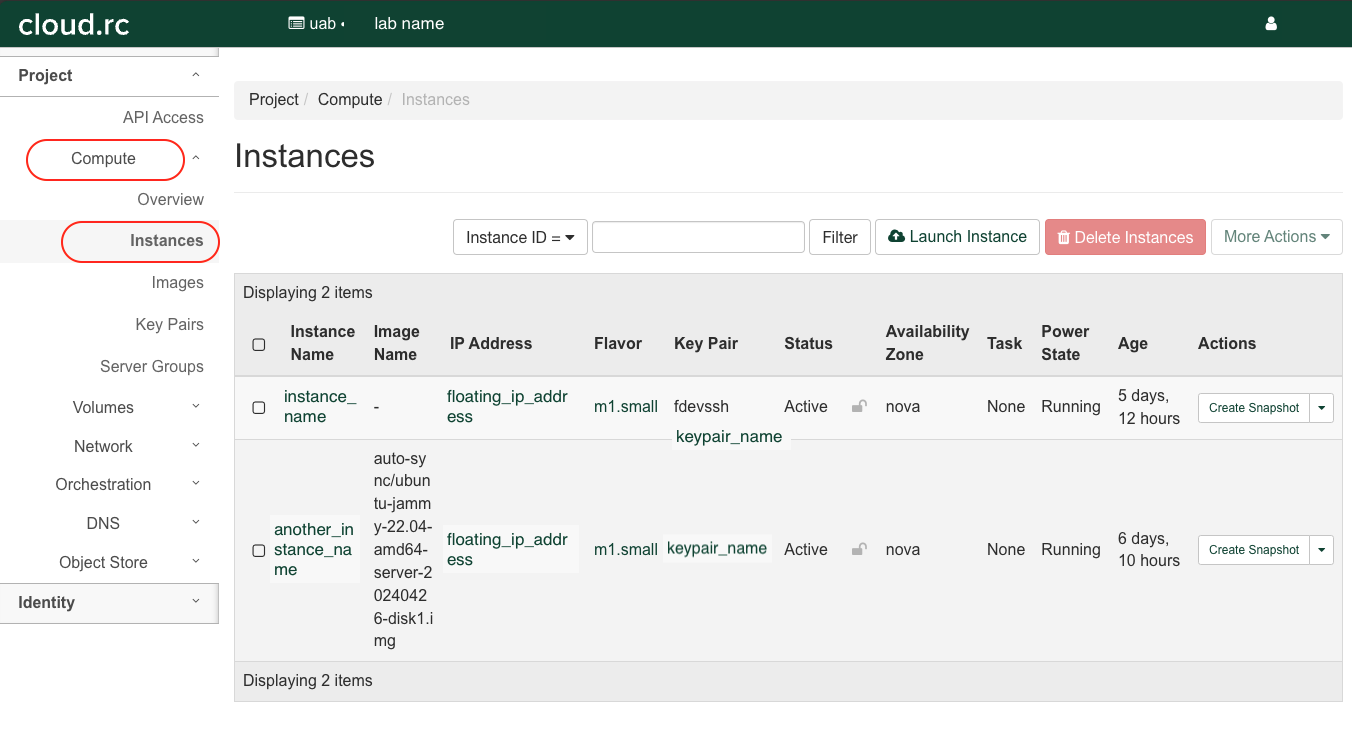Viewport: 1352px width, 730px height.
Task: Expand the More Actions dropdown
Action: [1276, 237]
